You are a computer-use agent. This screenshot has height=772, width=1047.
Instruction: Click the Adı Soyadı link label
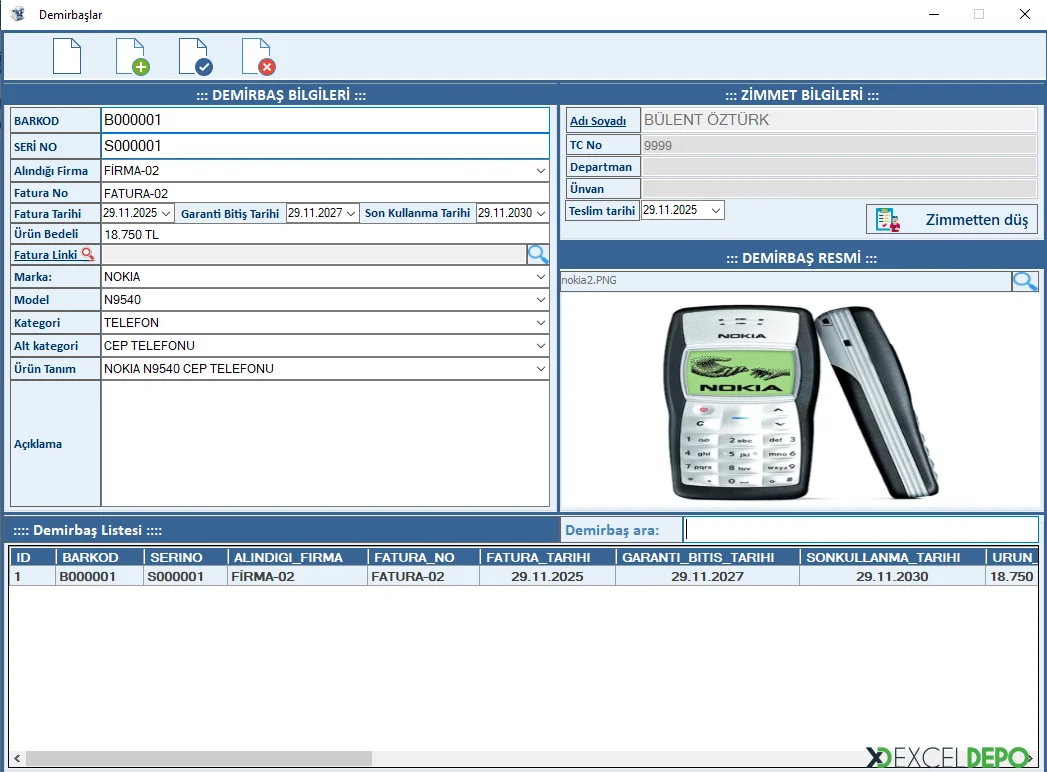click(598, 121)
